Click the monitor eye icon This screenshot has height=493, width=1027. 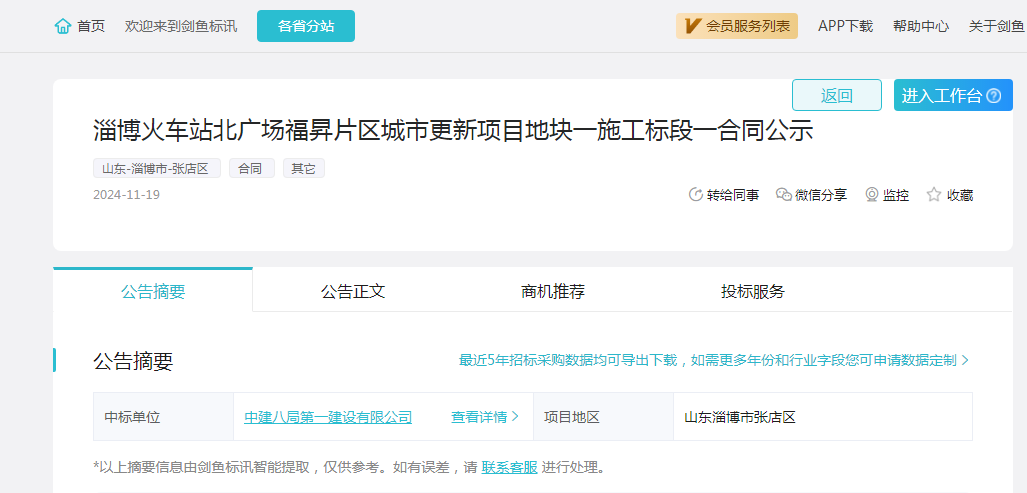(x=871, y=195)
